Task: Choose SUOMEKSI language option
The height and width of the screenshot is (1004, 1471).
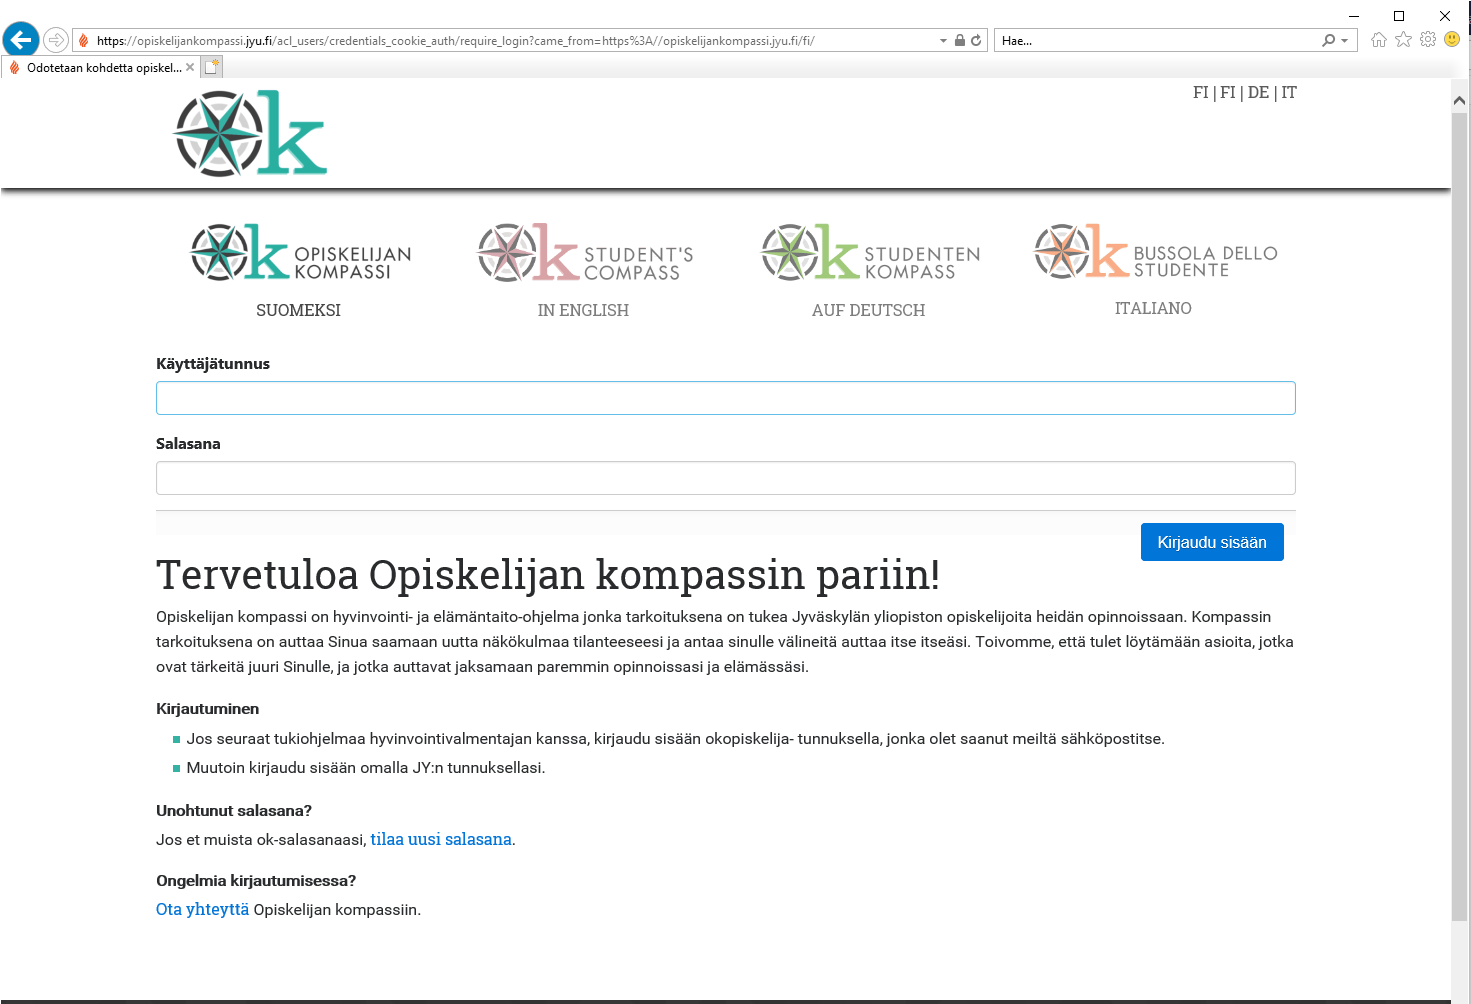Action: (x=298, y=310)
